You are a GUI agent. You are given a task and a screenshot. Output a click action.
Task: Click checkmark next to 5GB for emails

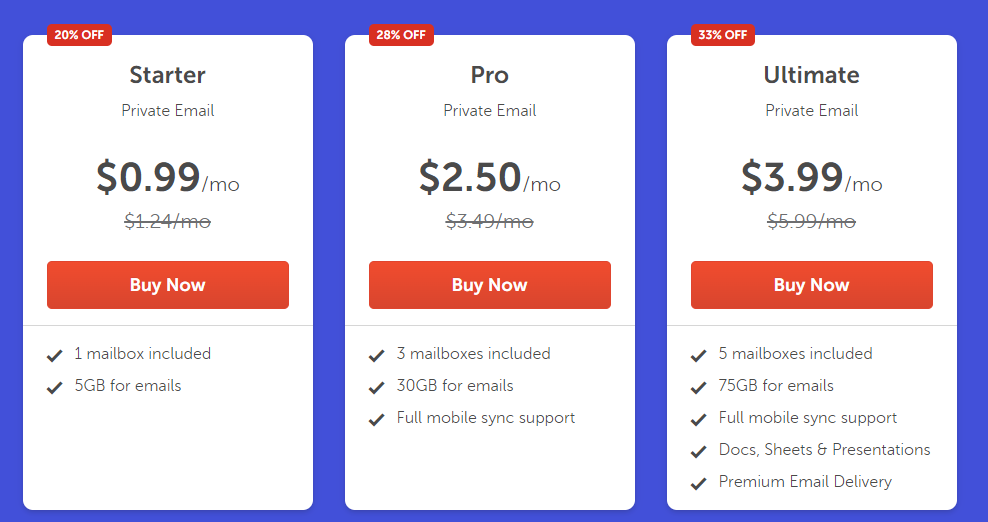pyautogui.click(x=55, y=387)
